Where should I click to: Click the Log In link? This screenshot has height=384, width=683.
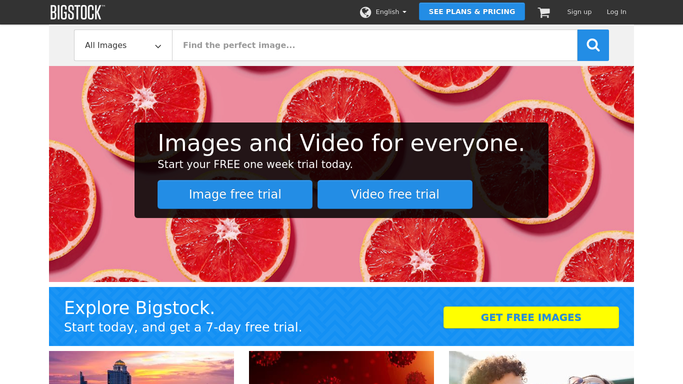point(616,12)
